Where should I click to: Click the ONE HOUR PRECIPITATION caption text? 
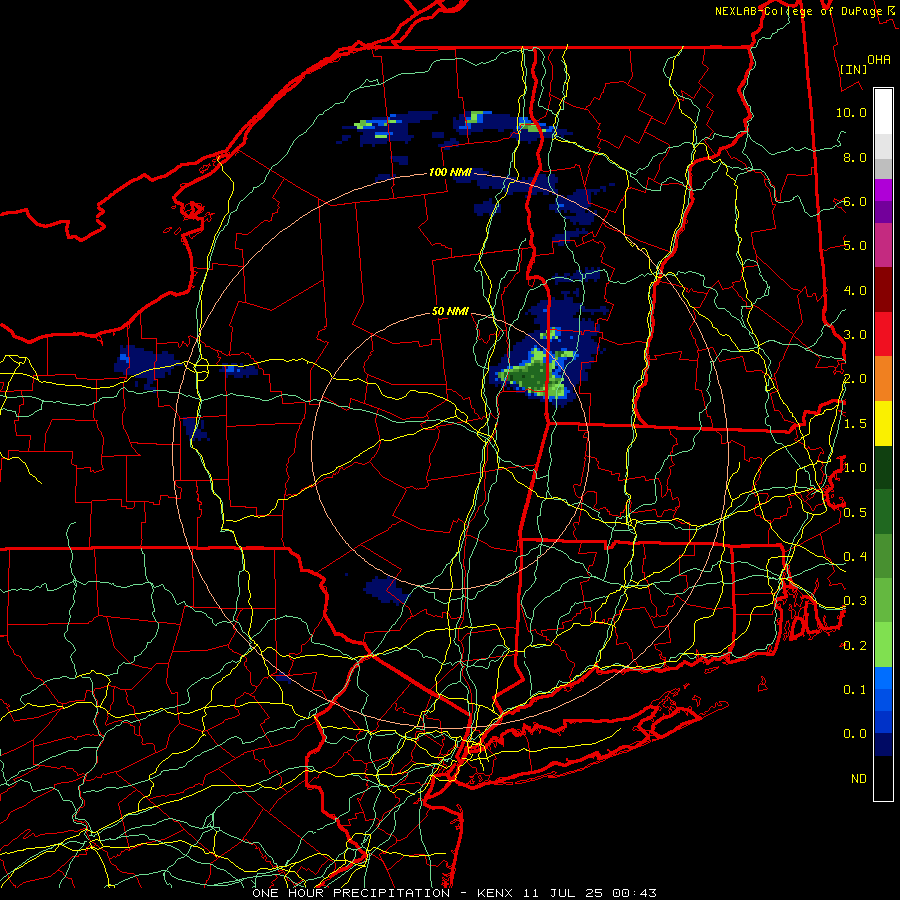click(x=351, y=893)
